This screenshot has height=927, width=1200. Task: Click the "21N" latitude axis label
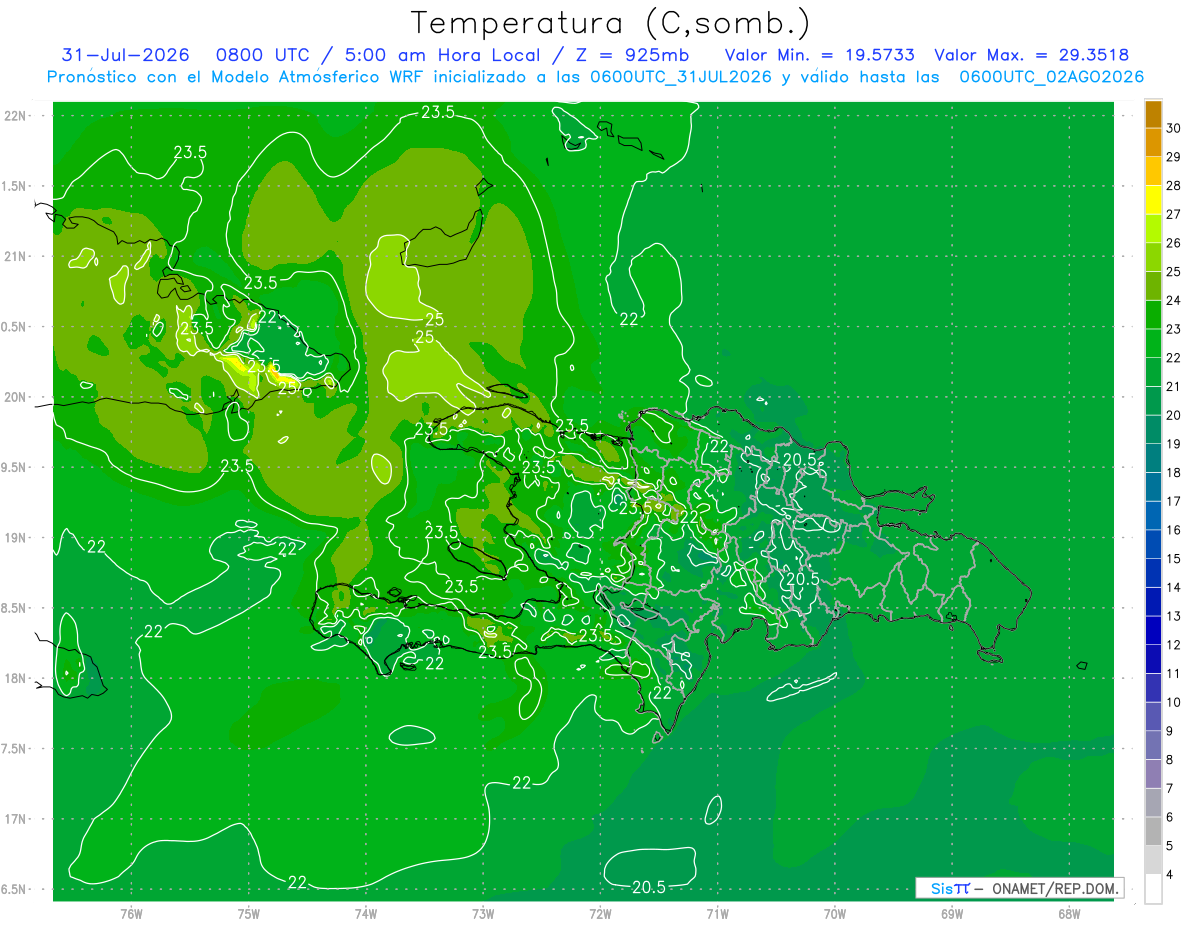point(16,256)
